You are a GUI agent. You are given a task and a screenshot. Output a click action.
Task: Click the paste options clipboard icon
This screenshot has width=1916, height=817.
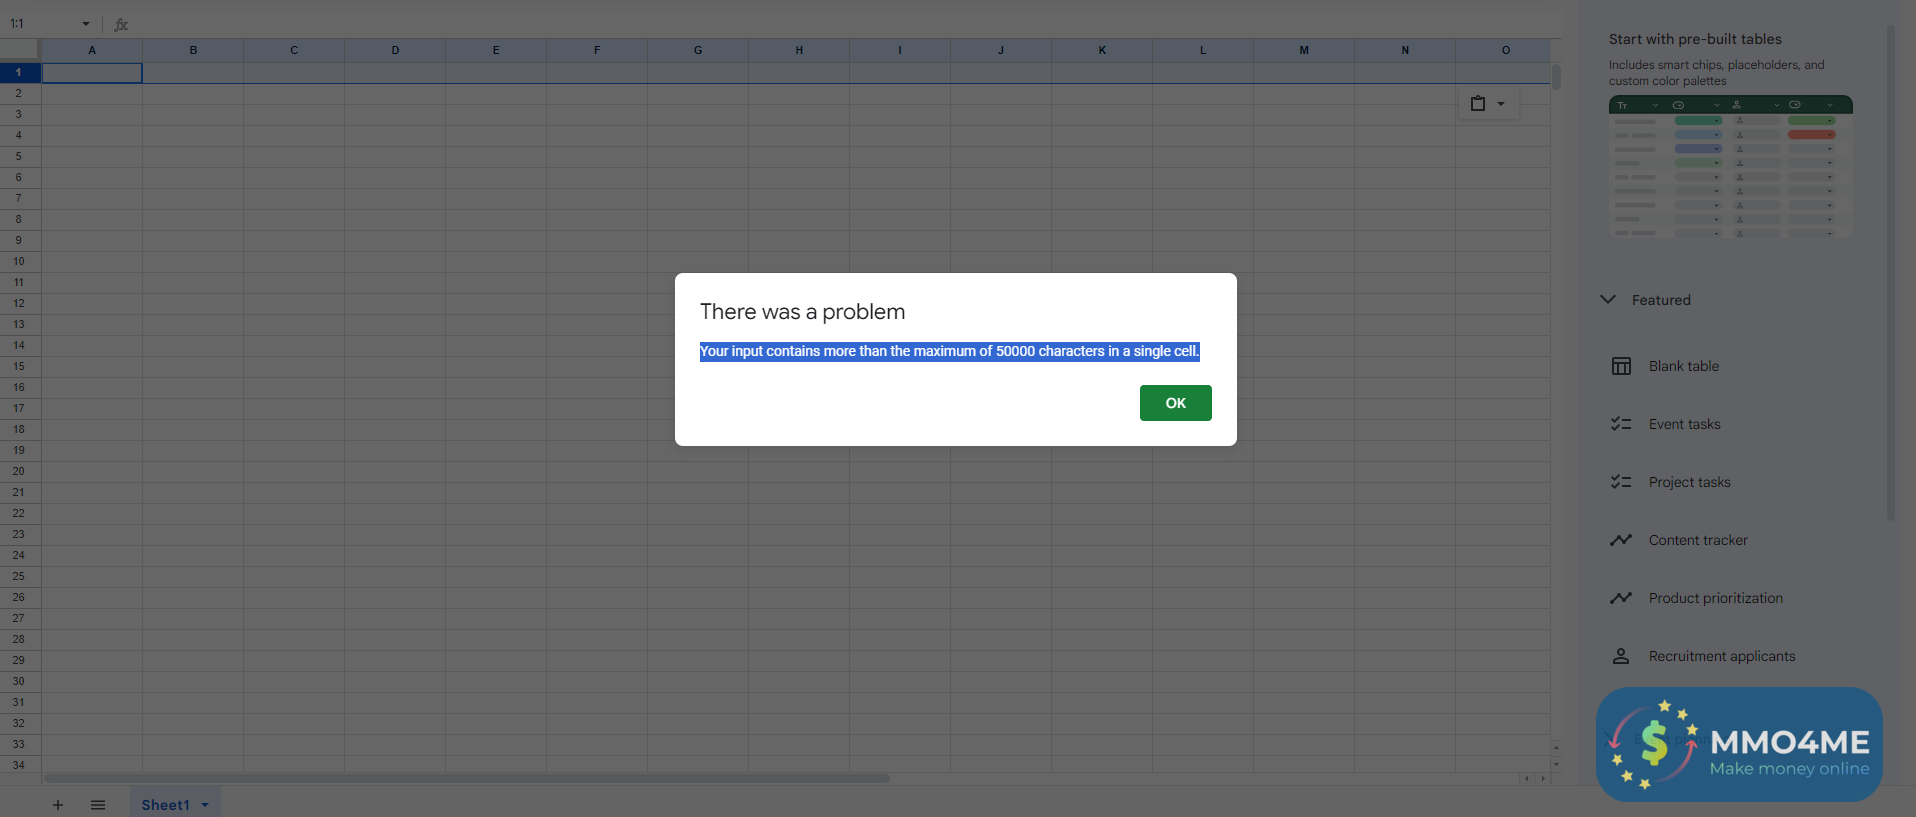point(1478,103)
